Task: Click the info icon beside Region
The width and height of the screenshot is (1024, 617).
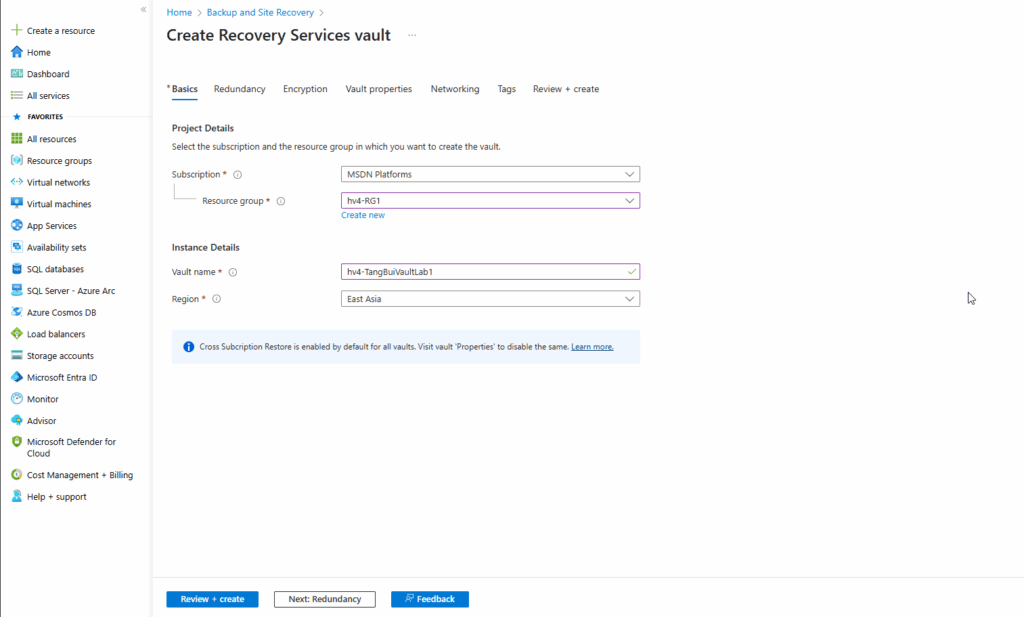Action: point(216,299)
